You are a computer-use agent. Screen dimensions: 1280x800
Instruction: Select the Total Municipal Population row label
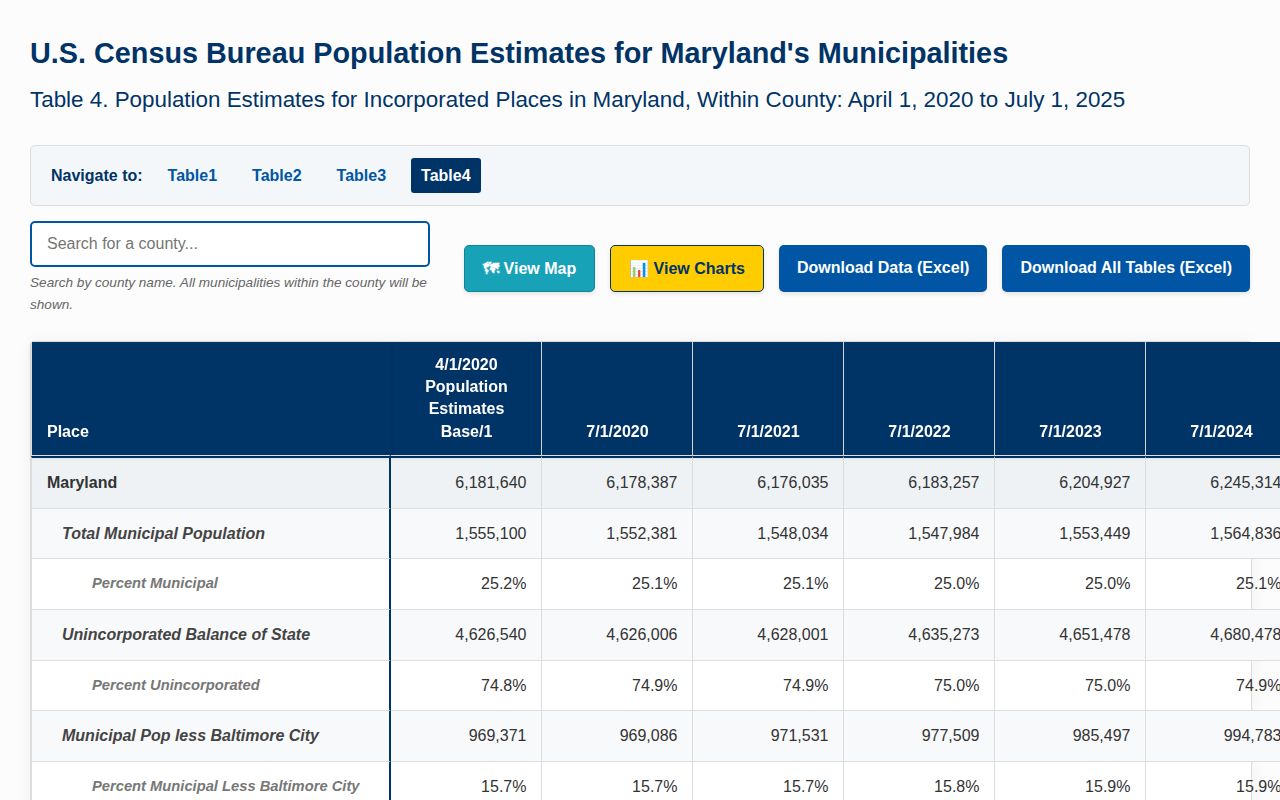[163, 534]
